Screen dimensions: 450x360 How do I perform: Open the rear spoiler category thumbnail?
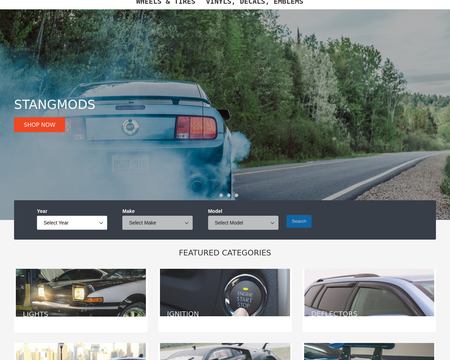(x=369, y=351)
